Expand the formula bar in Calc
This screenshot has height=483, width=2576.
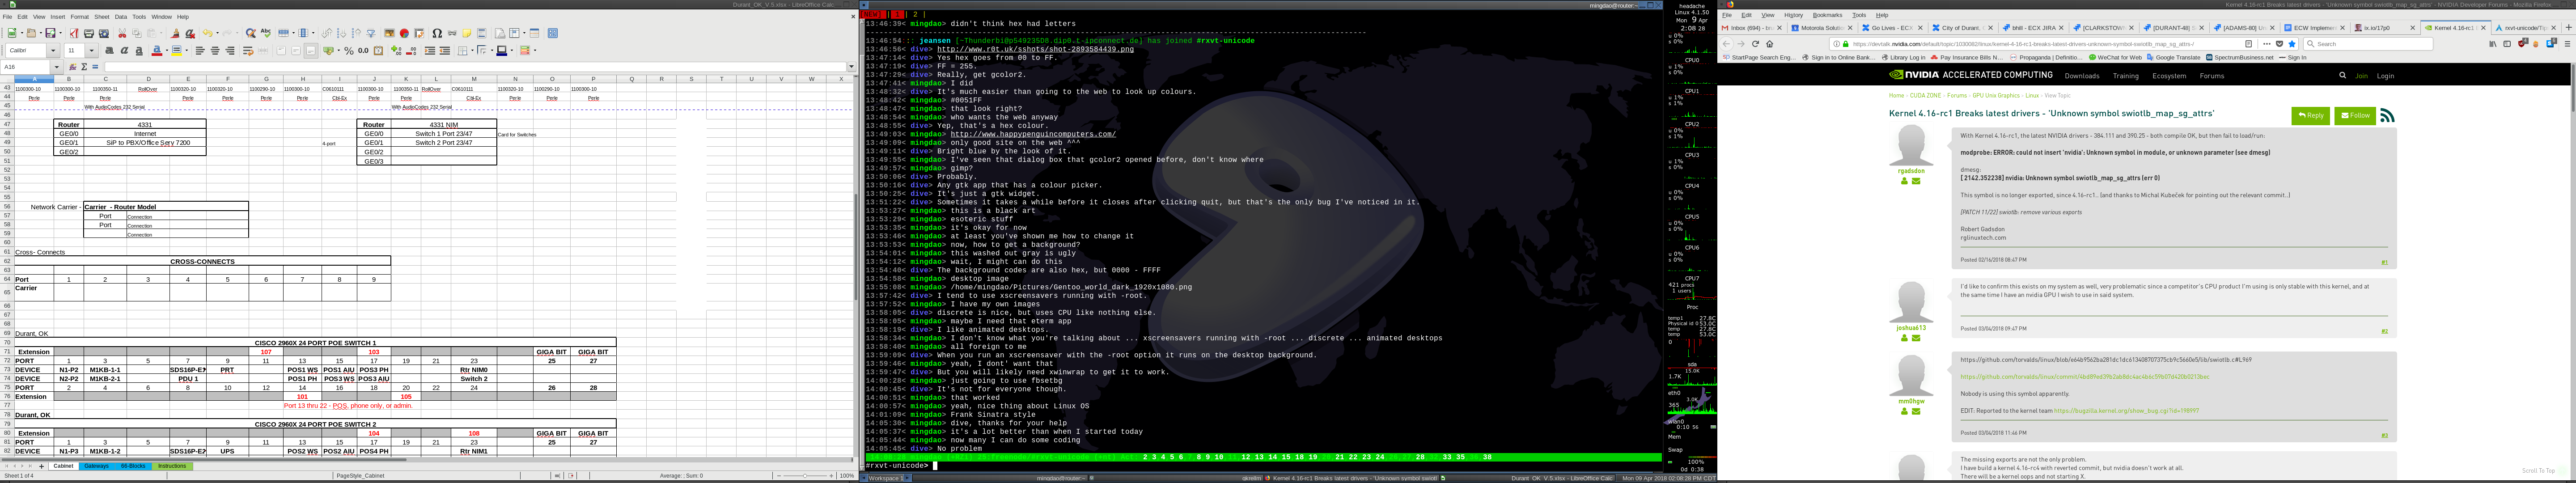pos(851,67)
